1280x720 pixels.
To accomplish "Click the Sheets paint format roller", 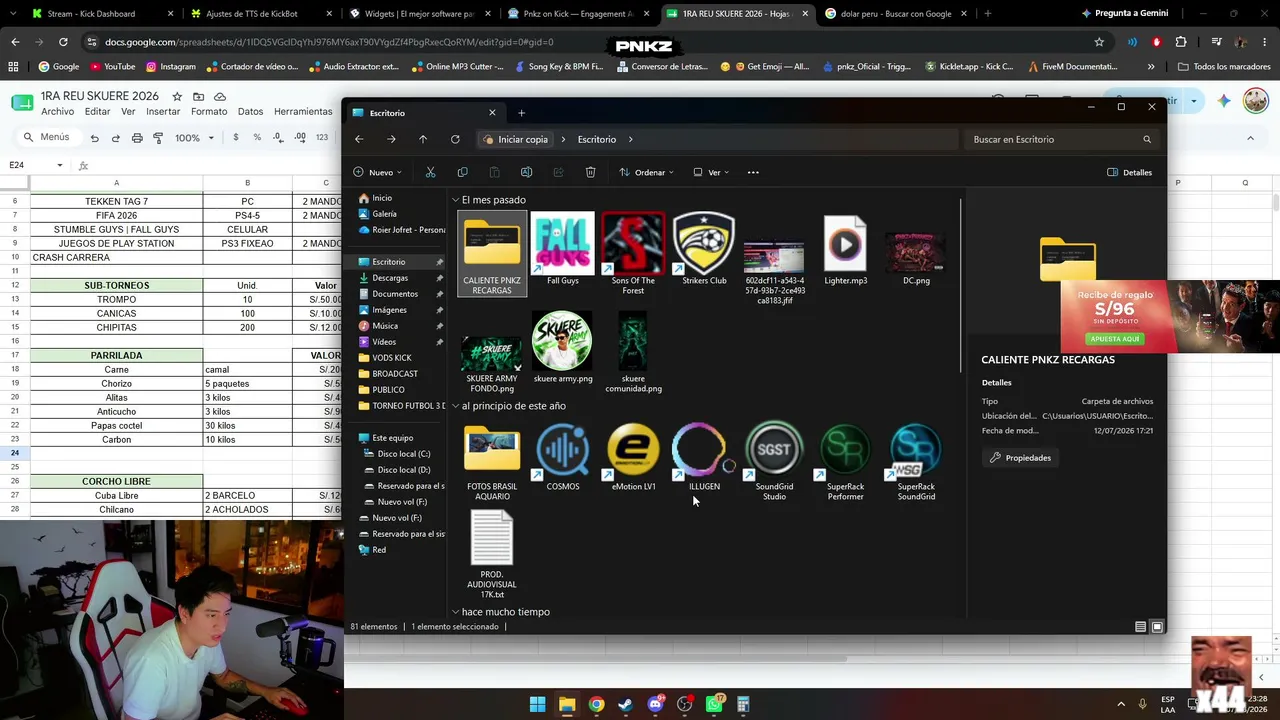I will [x=158, y=137].
